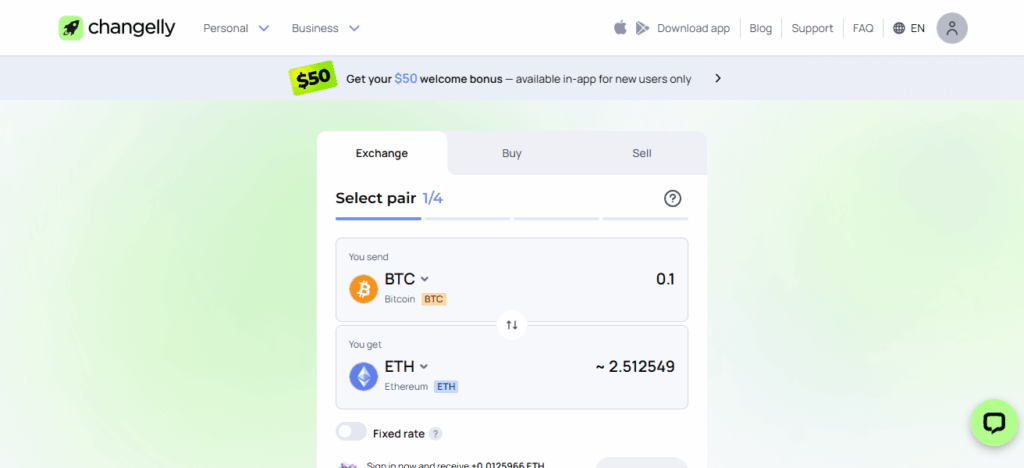Swap send and get currencies
This screenshot has width=1024, height=468.
(512, 324)
